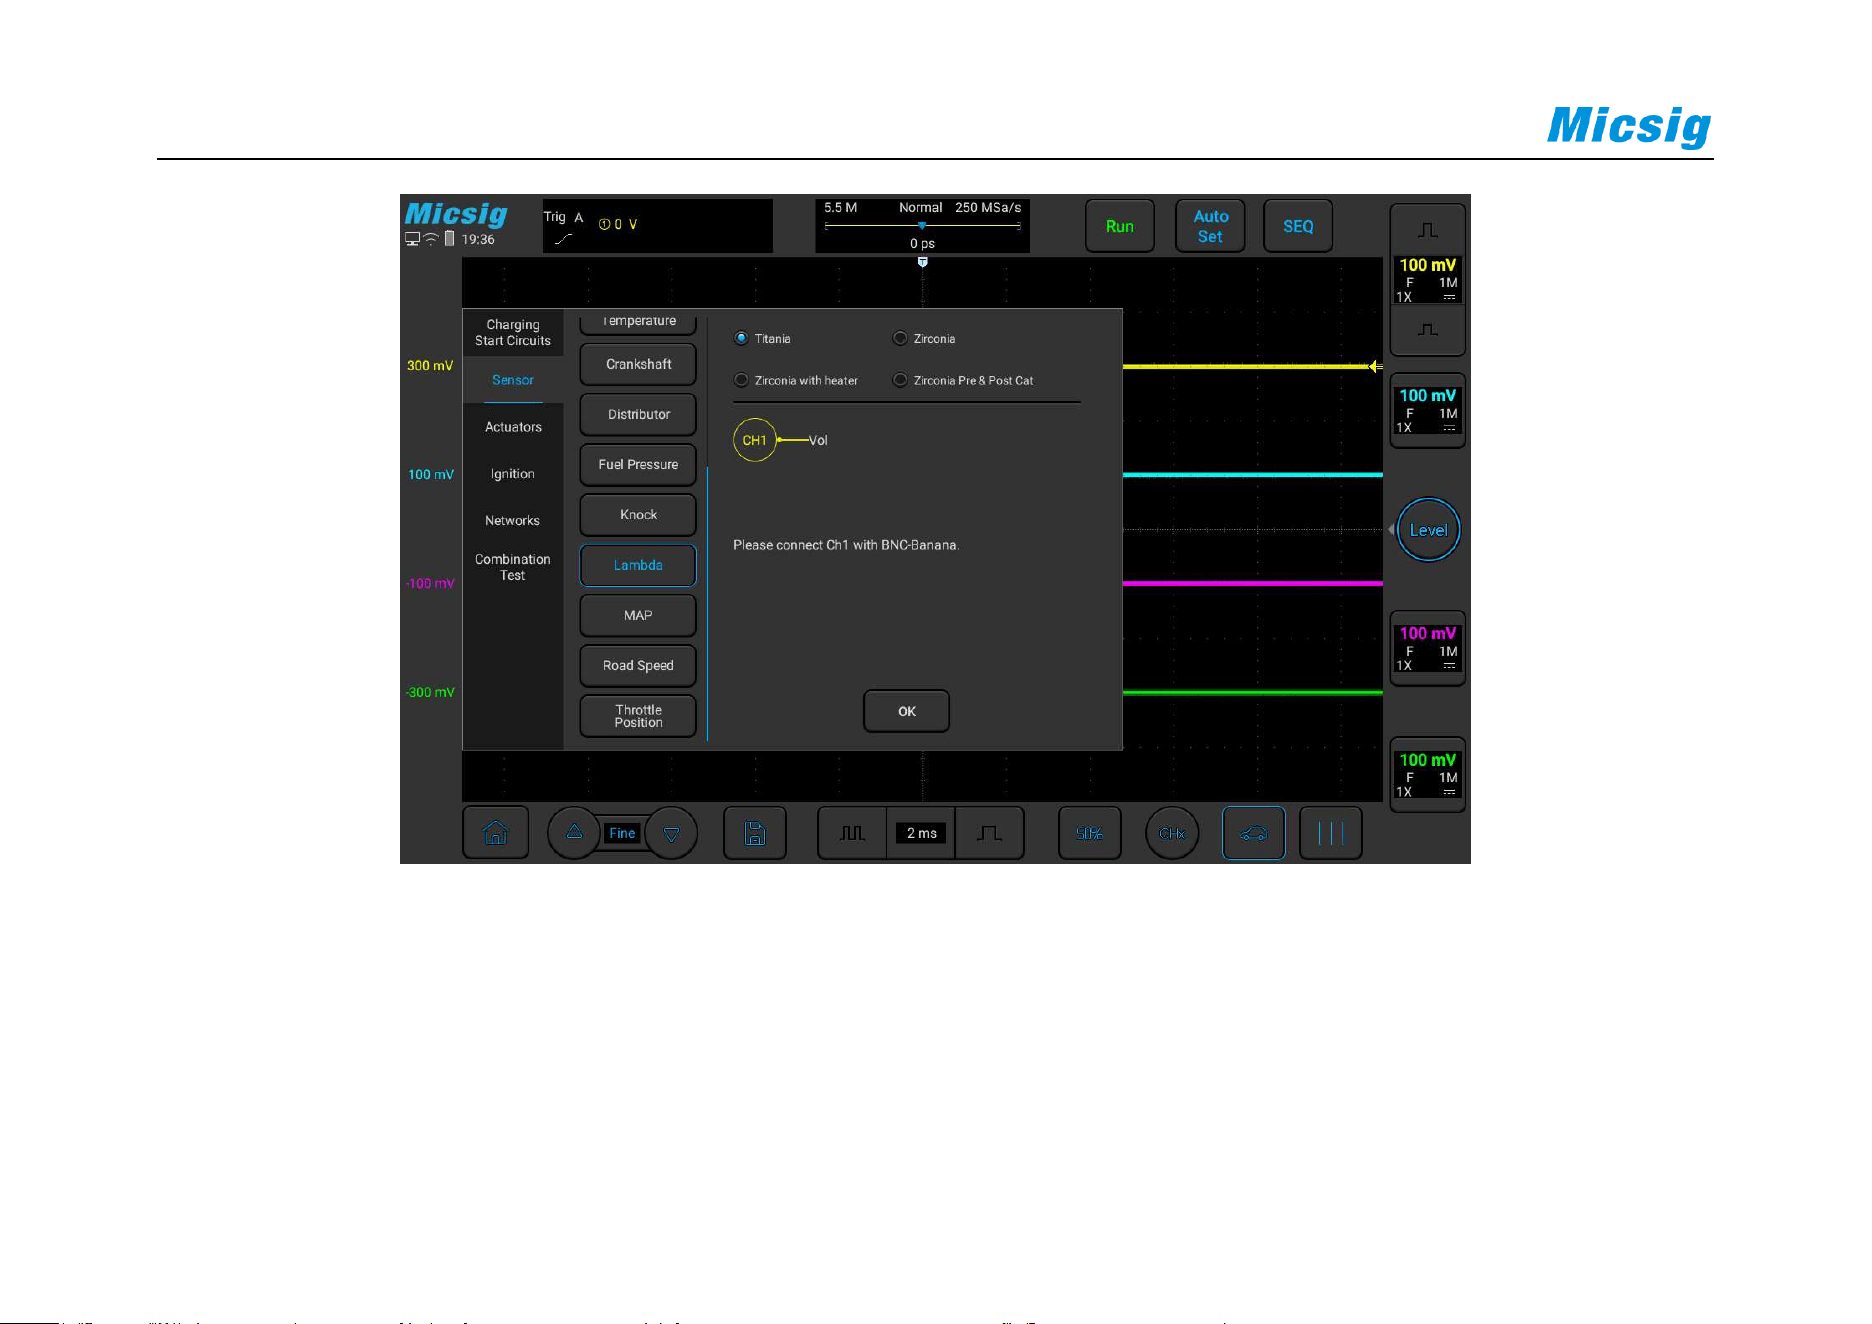The image size is (1872, 1324).
Task: Tap the memory depth 5.5 M readout
Action: (x=840, y=208)
